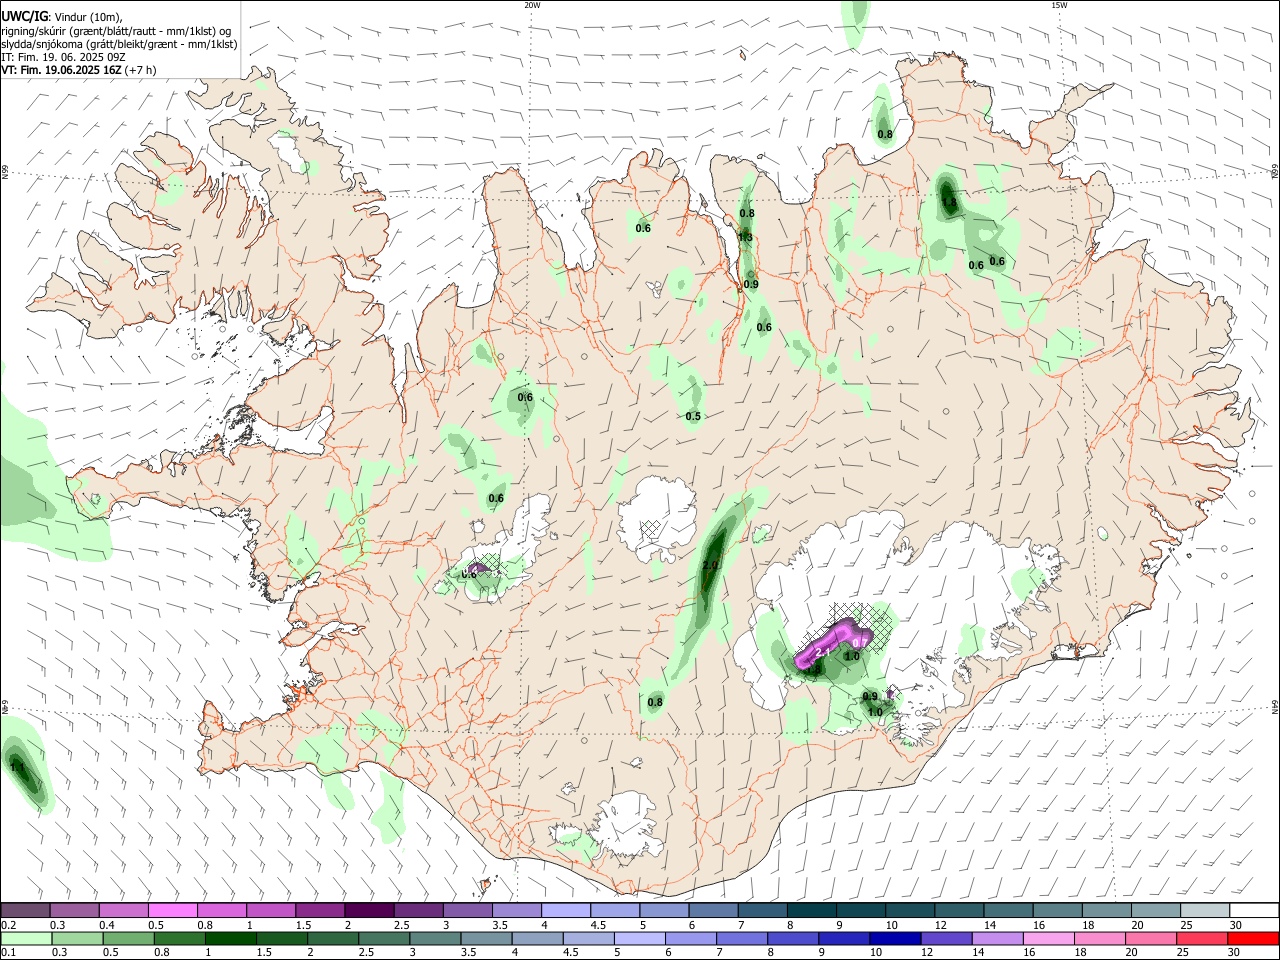The width and height of the screenshot is (1280, 960).
Task: Click the 'VT: Fim. 19.06.2025 16Z' valid time
Action: point(62,71)
